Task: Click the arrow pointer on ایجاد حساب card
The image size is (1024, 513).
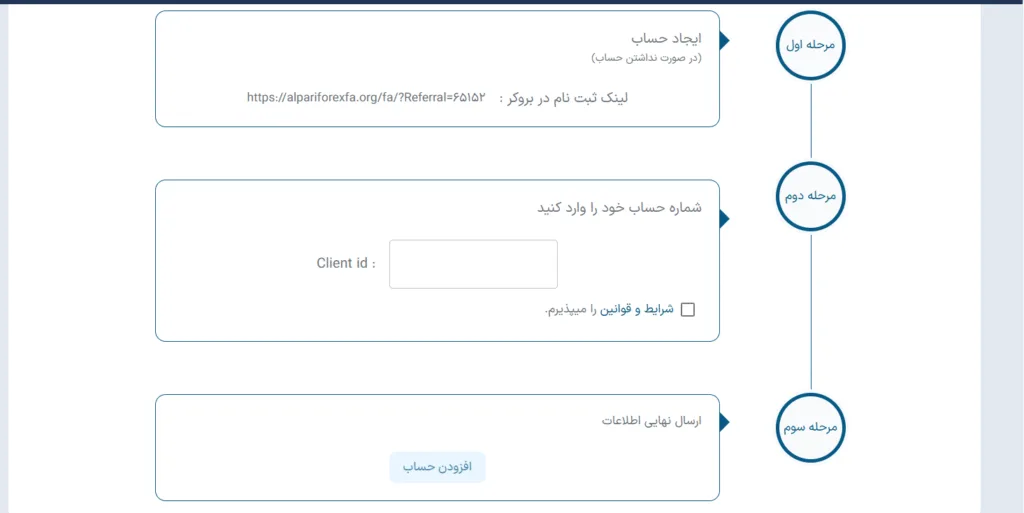Action: [724, 40]
